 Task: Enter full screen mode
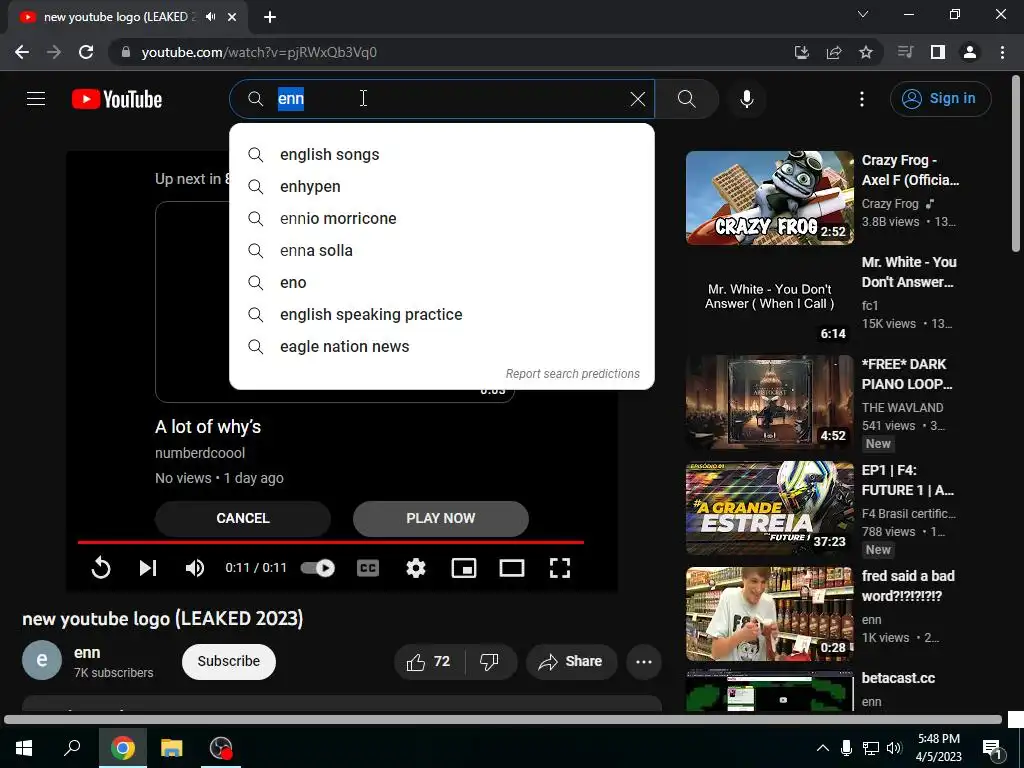[x=560, y=568]
